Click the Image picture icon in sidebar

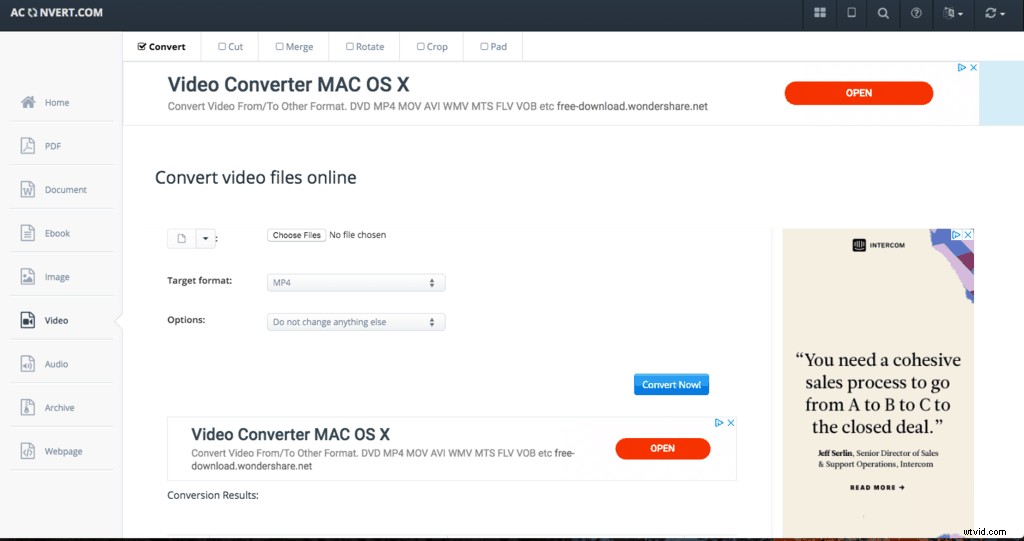(27, 276)
